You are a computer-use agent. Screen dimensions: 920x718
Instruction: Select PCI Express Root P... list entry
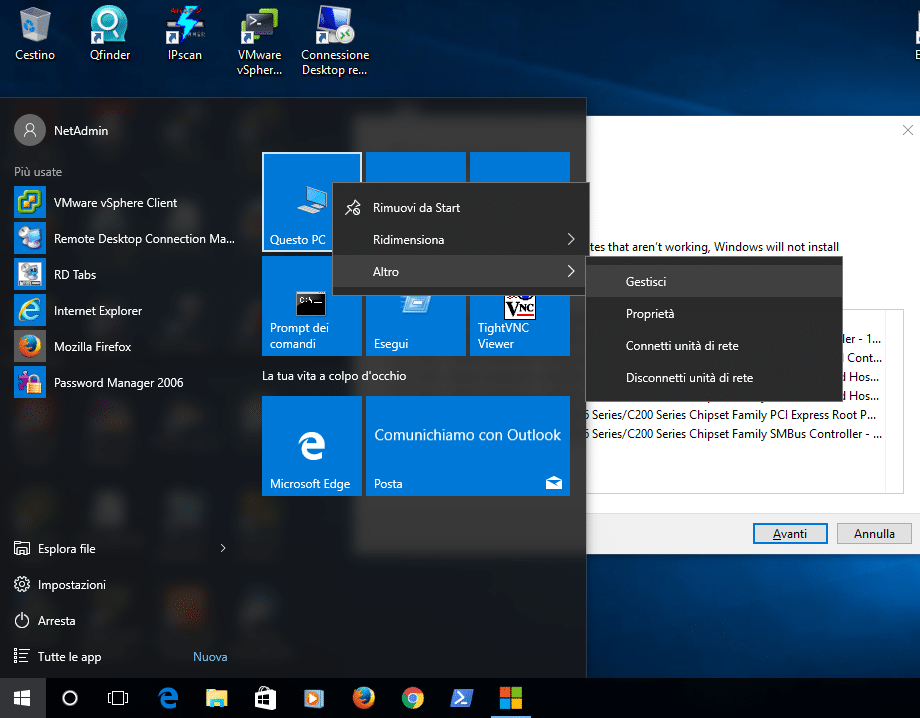[x=731, y=415]
